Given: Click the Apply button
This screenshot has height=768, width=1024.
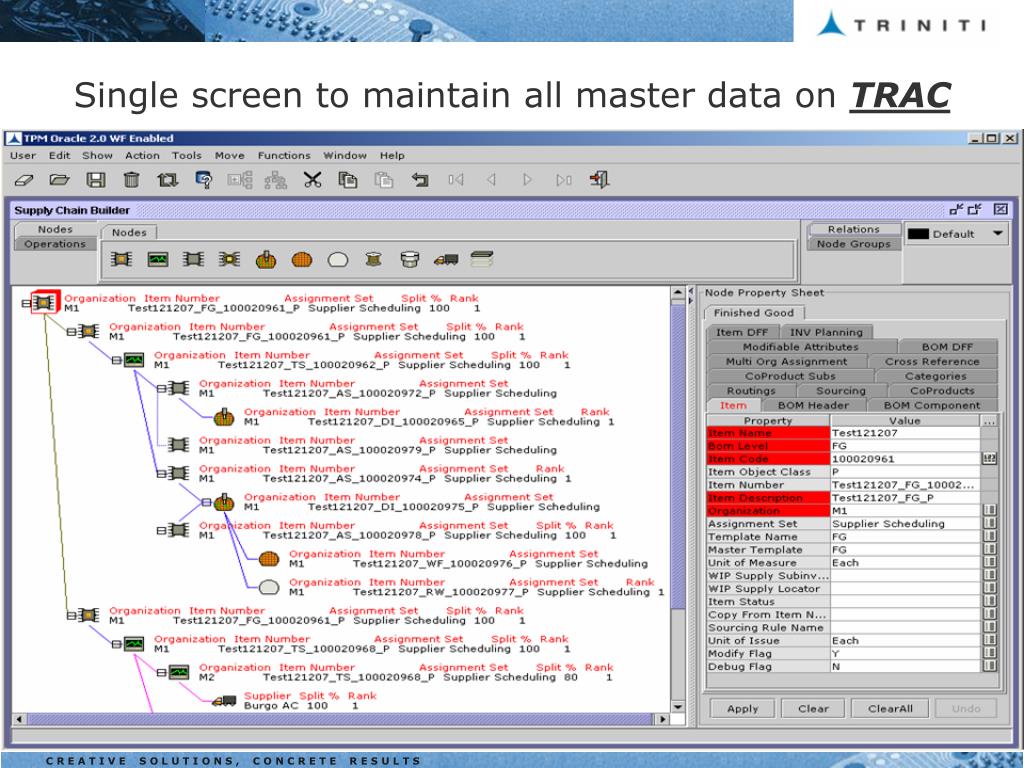Looking at the screenshot, I should pos(743,709).
